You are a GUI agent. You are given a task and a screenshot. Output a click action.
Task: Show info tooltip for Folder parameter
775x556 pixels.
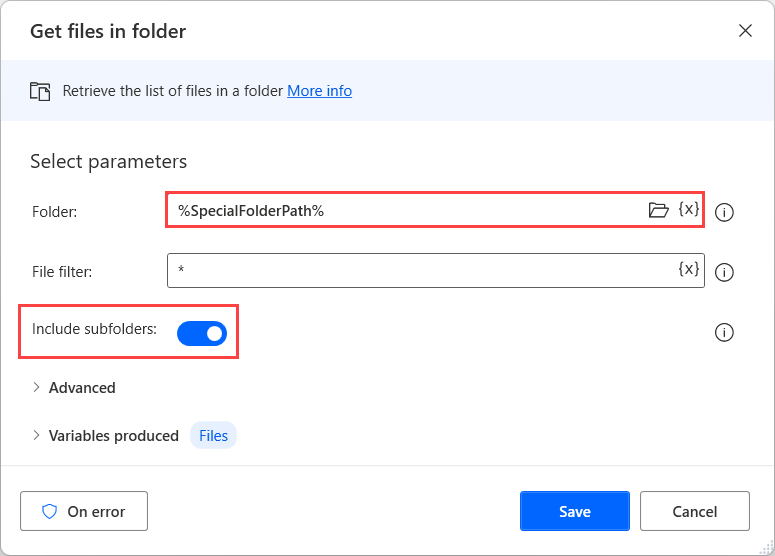click(725, 212)
